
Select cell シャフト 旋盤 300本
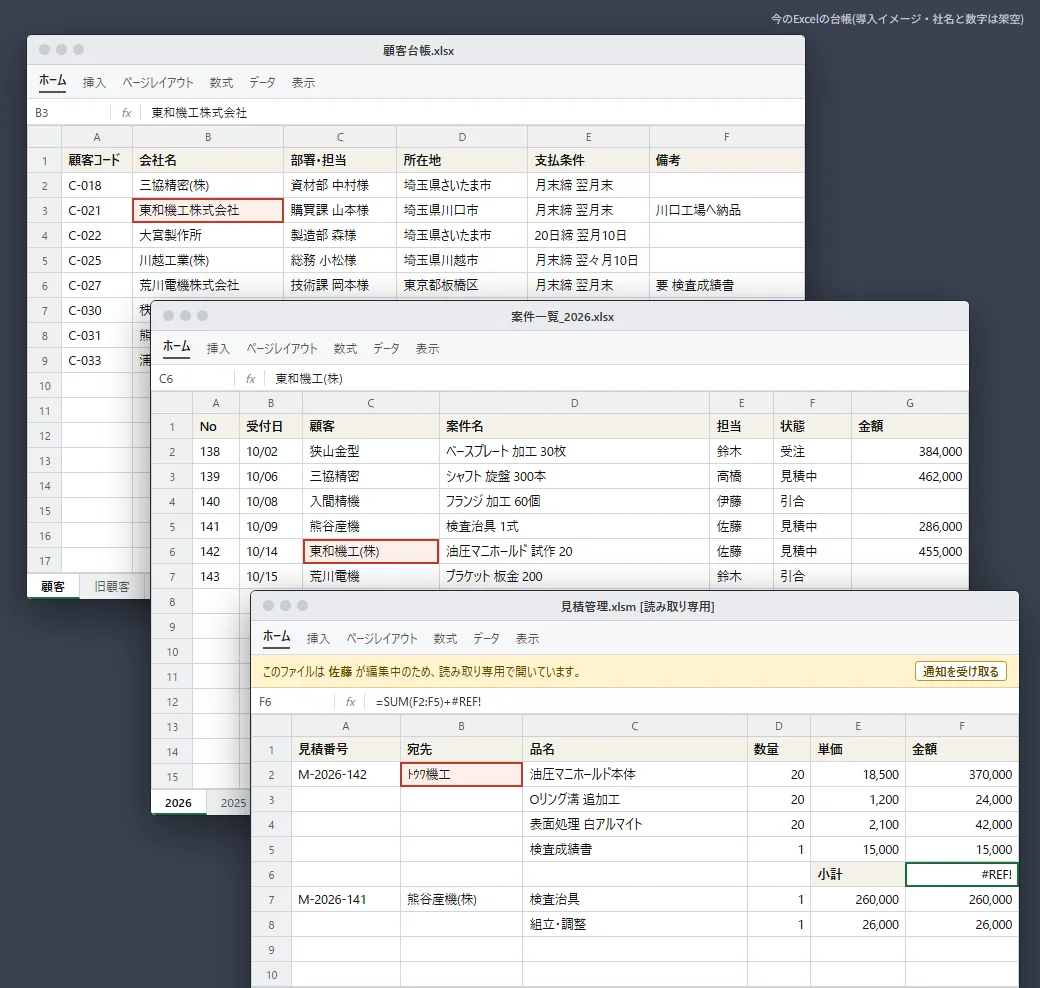pyautogui.click(x=574, y=476)
